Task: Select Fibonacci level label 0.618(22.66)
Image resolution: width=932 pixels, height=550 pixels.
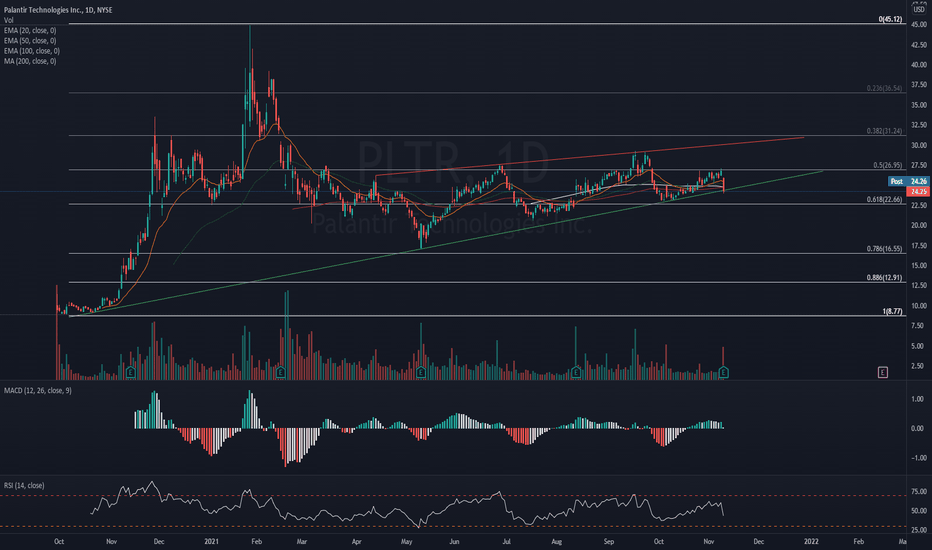Action: click(884, 200)
